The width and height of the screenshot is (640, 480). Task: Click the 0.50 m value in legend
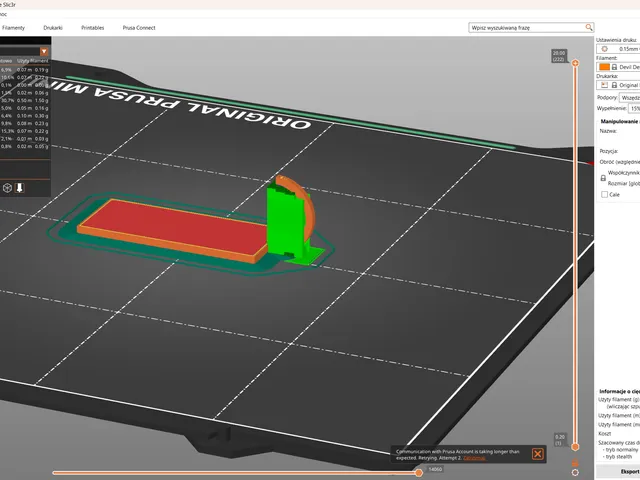point(24,100)
